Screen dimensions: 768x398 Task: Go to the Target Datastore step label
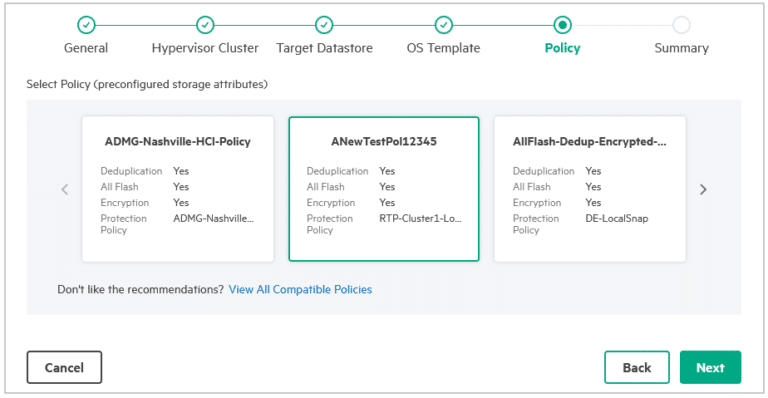(324, 48)
